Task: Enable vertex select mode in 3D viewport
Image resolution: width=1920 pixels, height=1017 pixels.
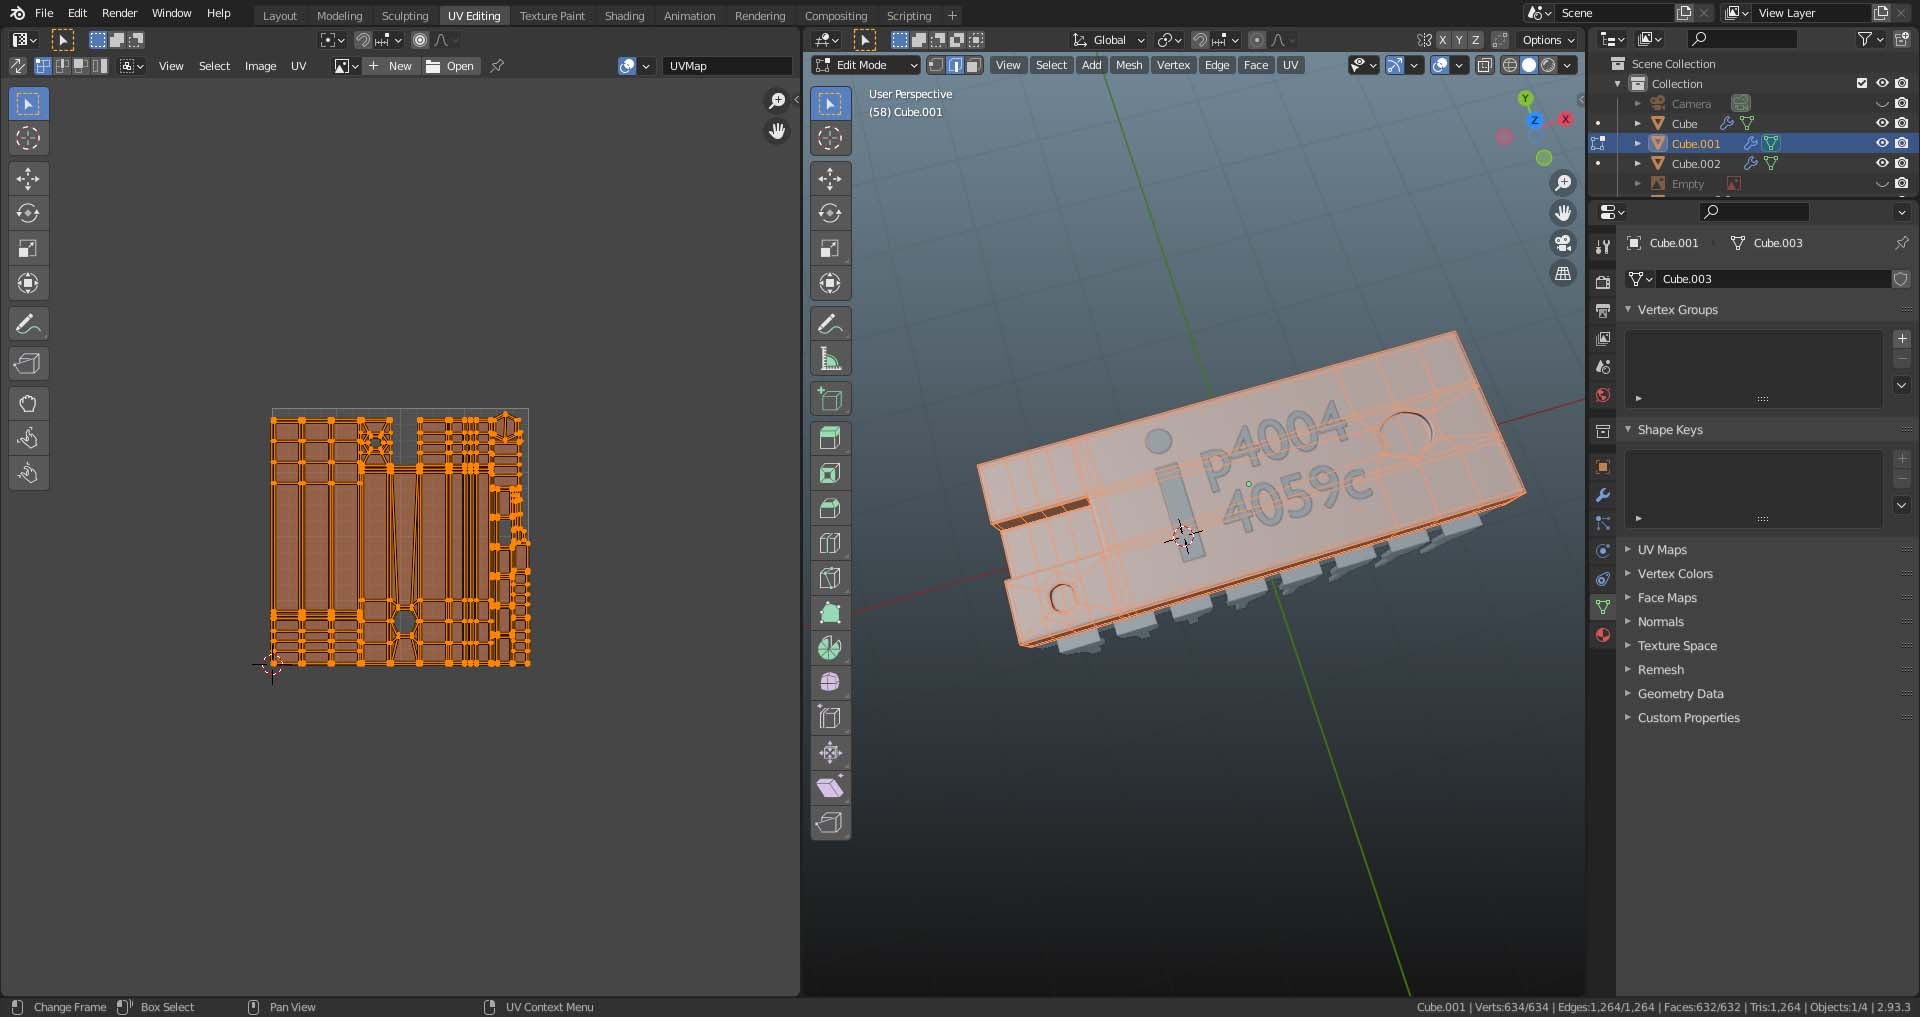Action: 935,65
